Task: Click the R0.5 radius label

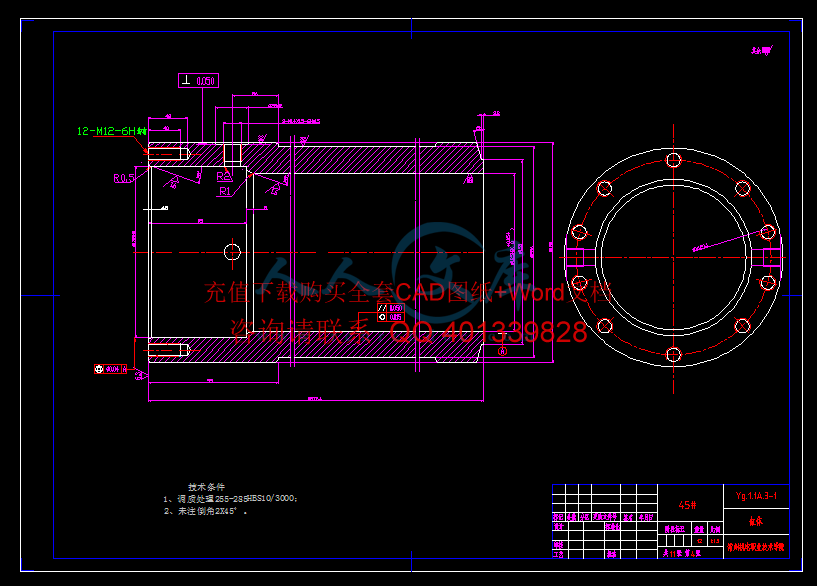Action: point(124,178)
